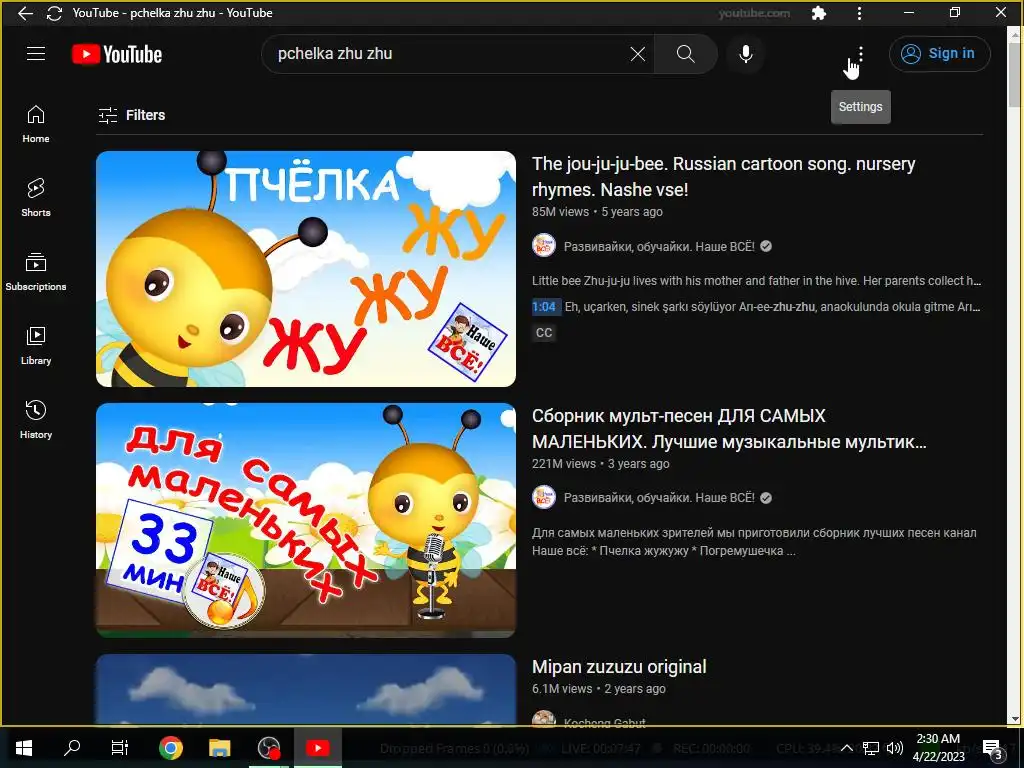Click the YouTube logo
The image size is (1024, 768).
click(117, 54)
